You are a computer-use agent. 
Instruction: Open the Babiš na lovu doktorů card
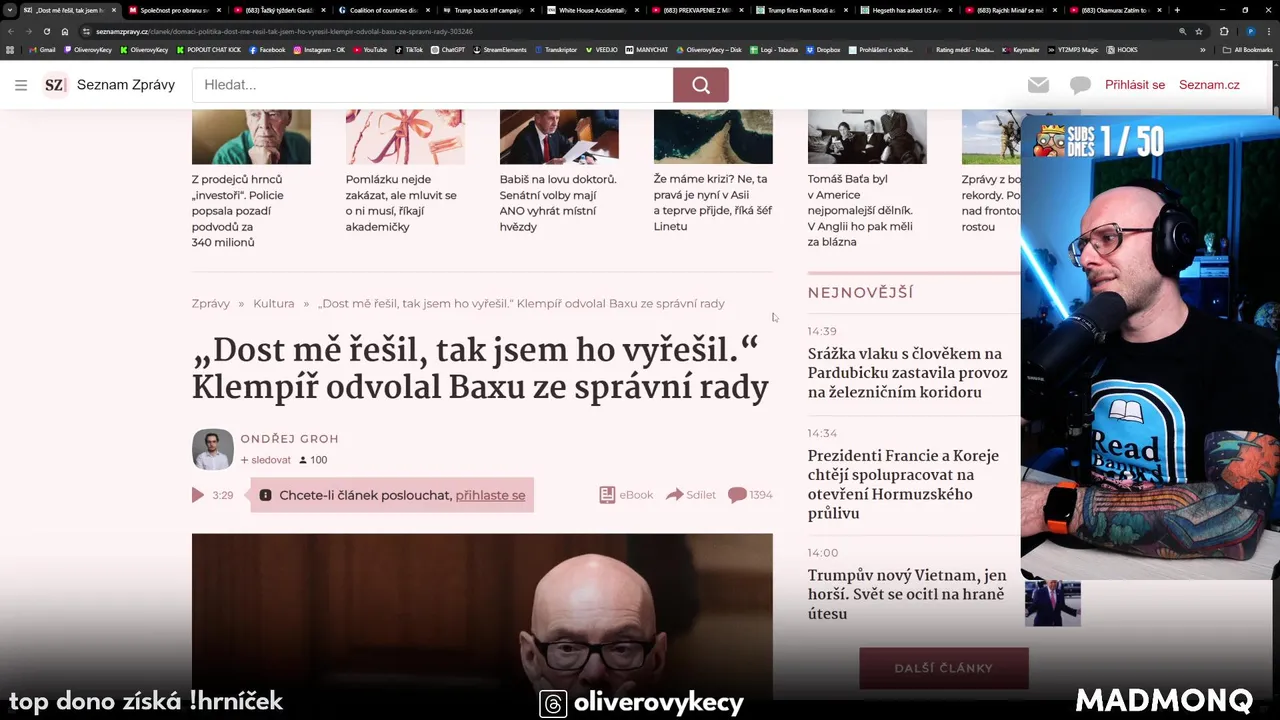(x=559, y=172)
